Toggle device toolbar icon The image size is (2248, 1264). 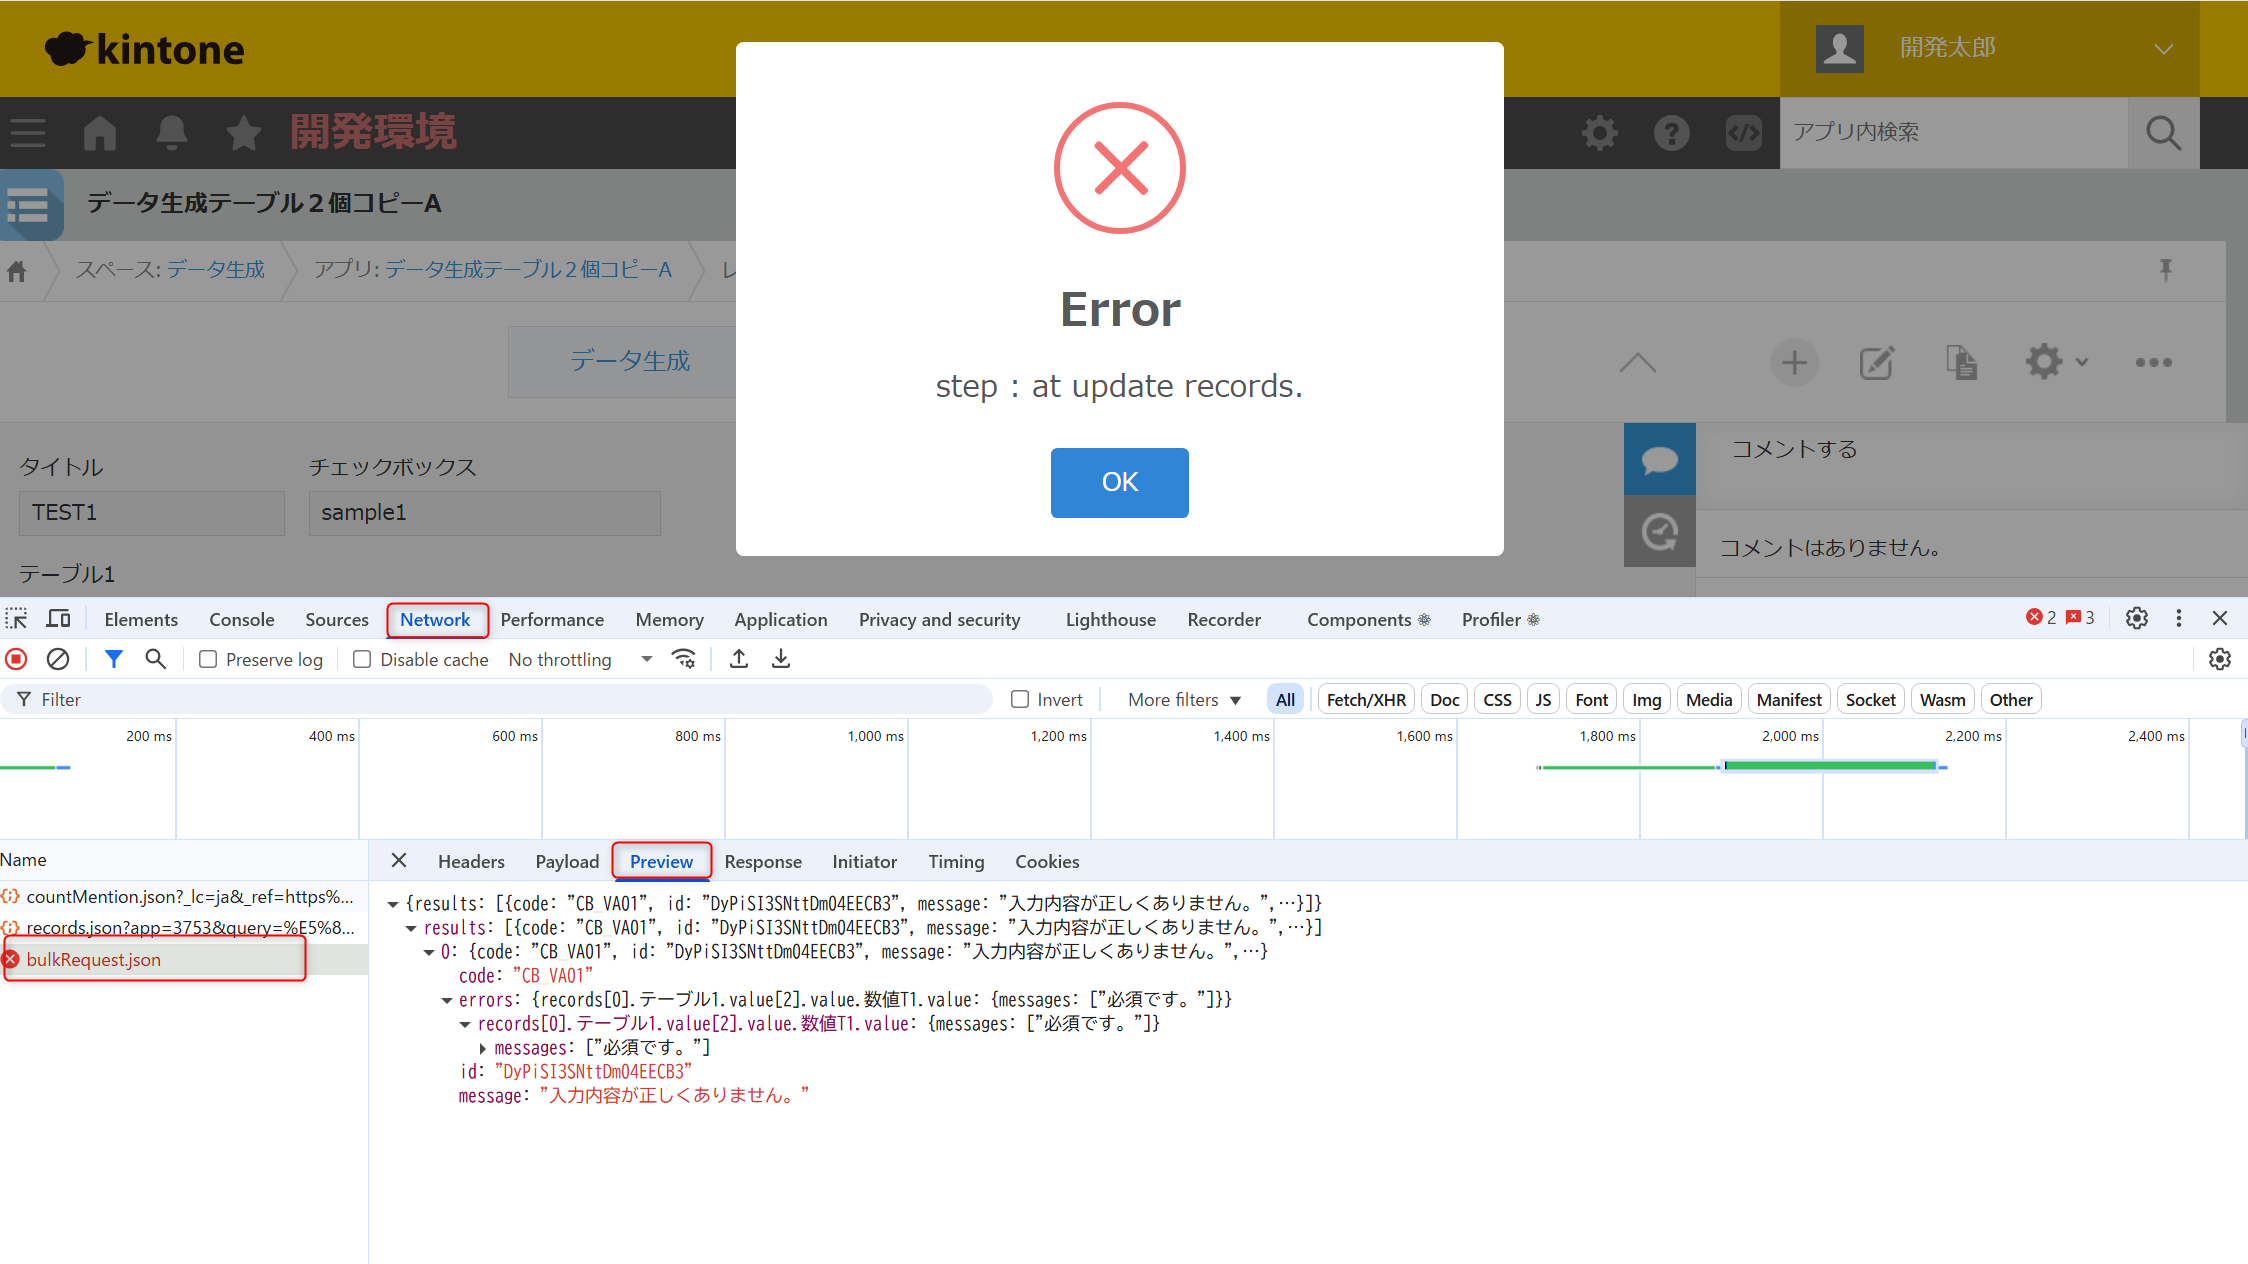(59, 619)
